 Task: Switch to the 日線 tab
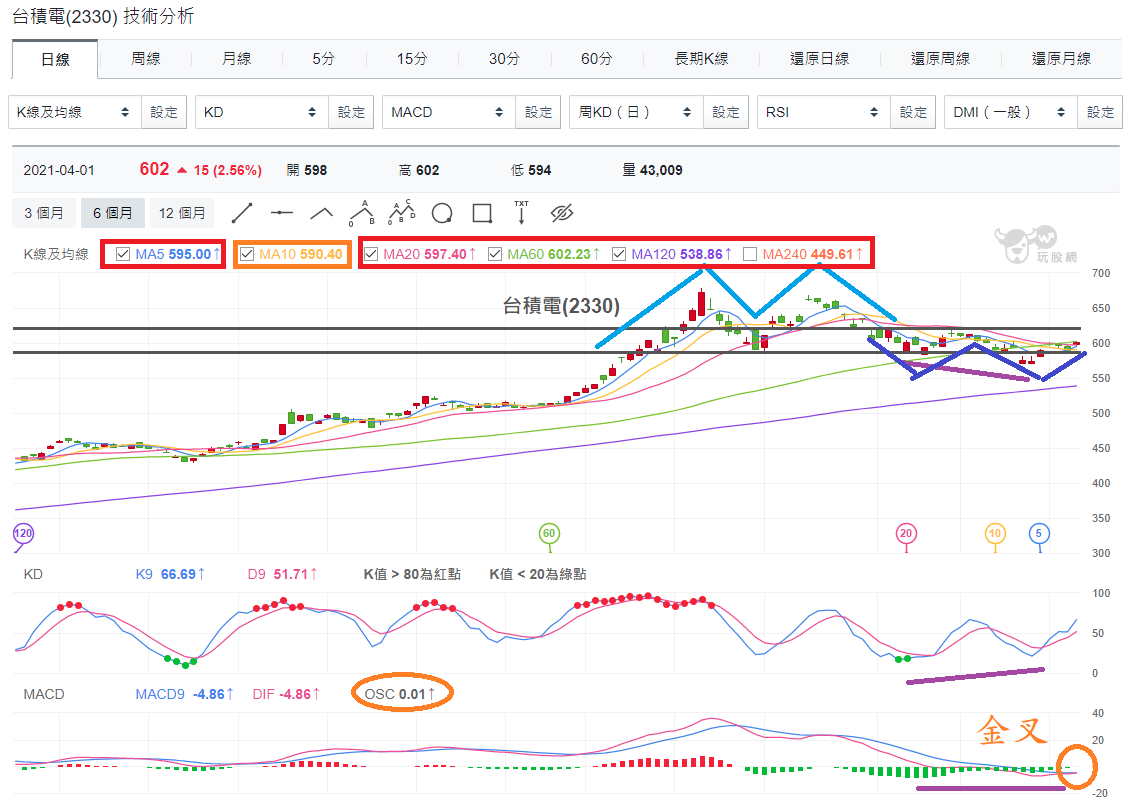(55, 59)
